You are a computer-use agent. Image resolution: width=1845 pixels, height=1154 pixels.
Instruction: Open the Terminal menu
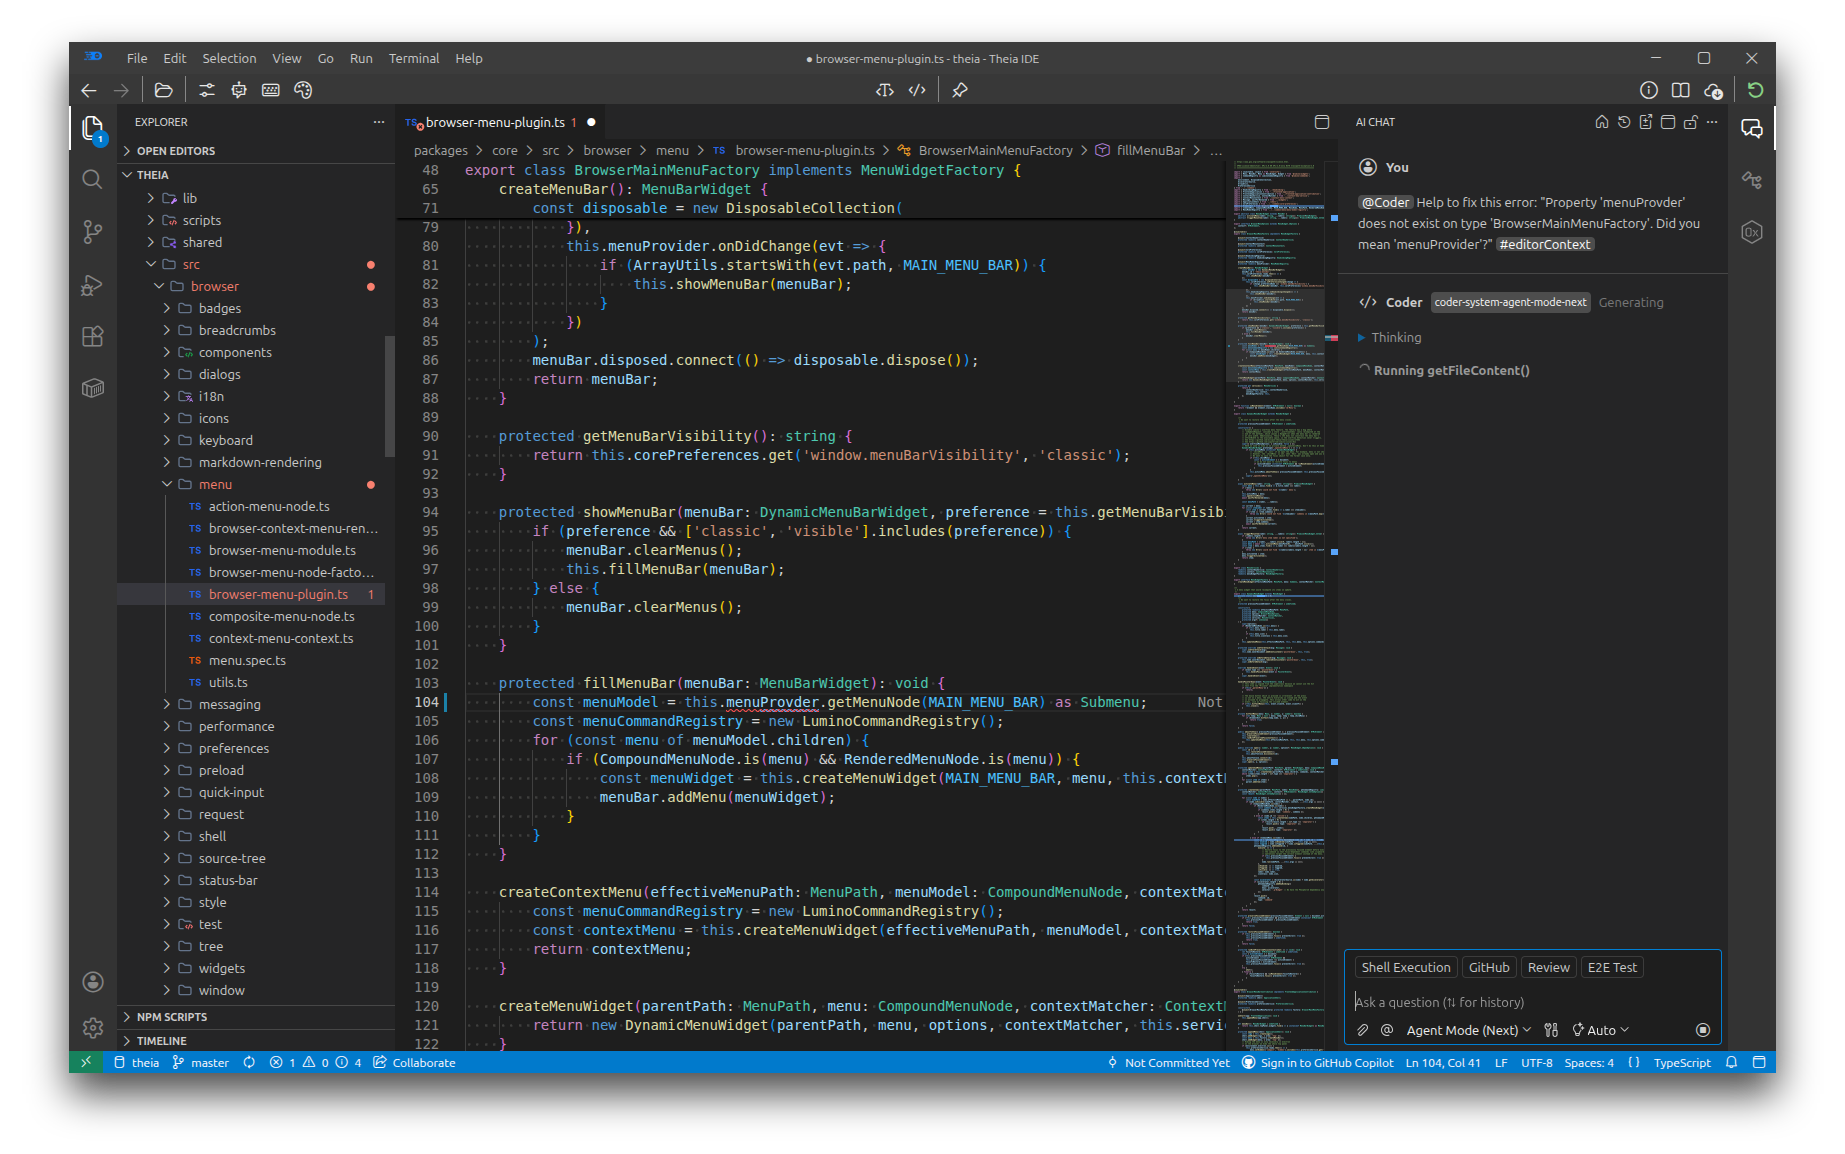(x=414, y=58)
